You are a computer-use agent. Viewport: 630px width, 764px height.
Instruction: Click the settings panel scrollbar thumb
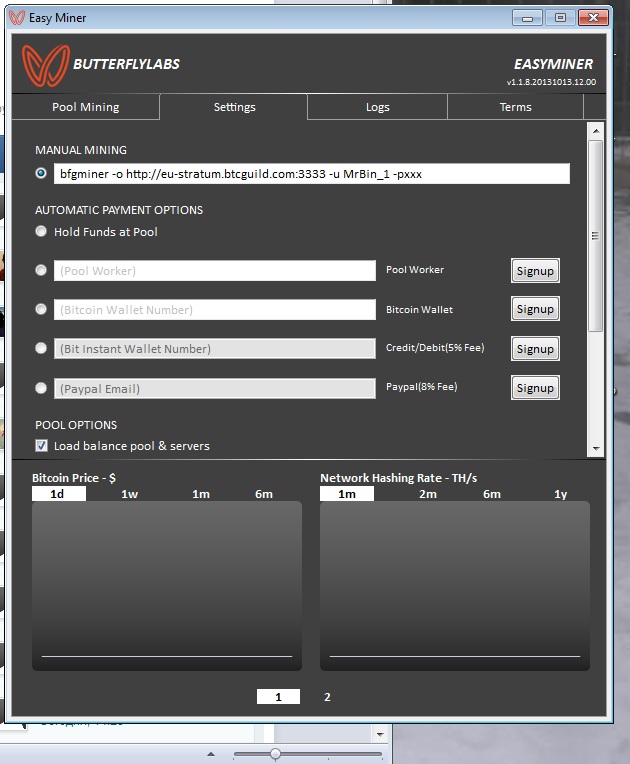[x=595, y=236]
